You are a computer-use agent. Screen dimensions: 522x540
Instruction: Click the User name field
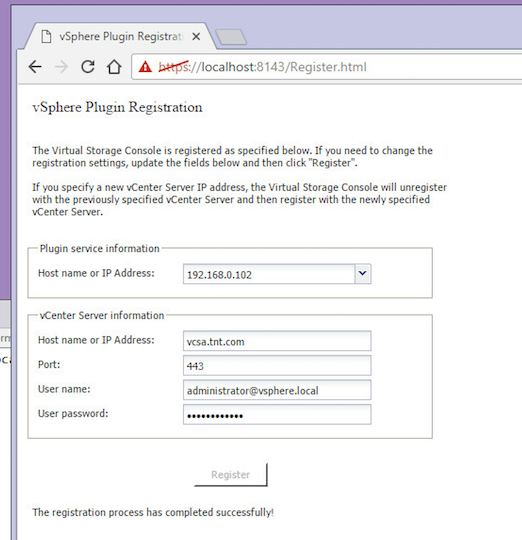(x=277, y=390)
